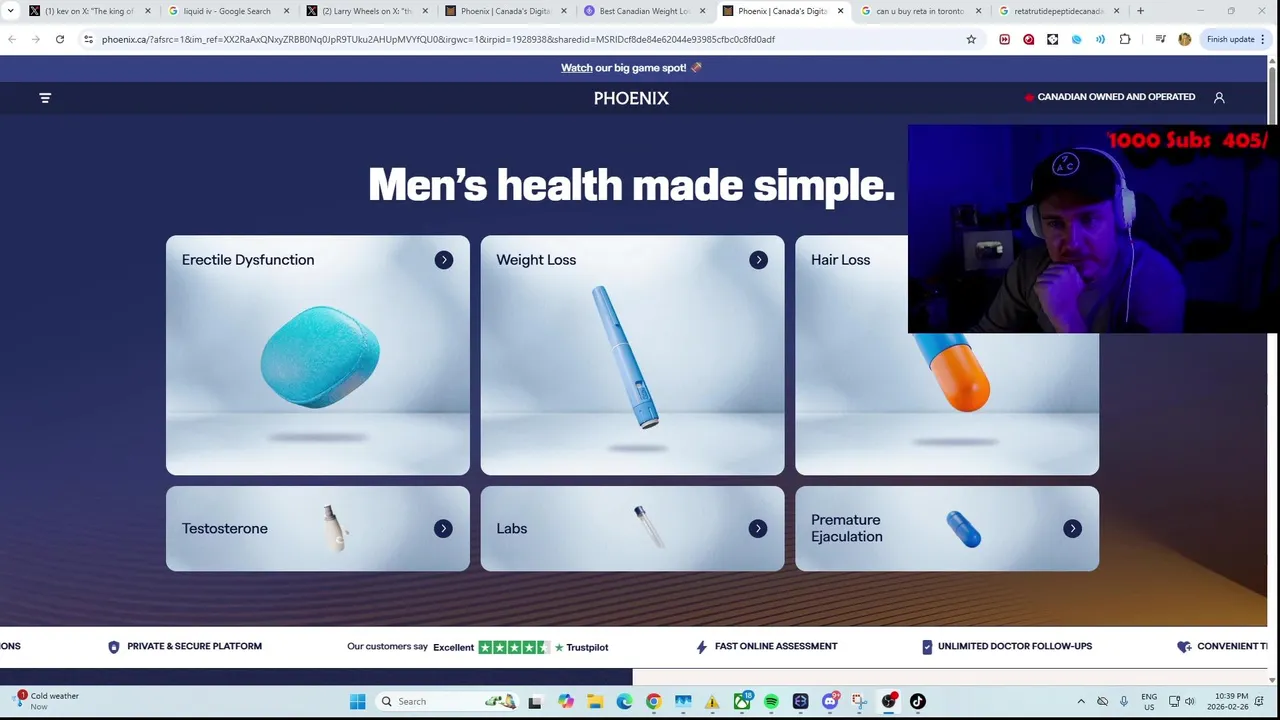1280x720 pixels.
Task: Click the Weight Loss card arrow
Action: coord(758,260)
